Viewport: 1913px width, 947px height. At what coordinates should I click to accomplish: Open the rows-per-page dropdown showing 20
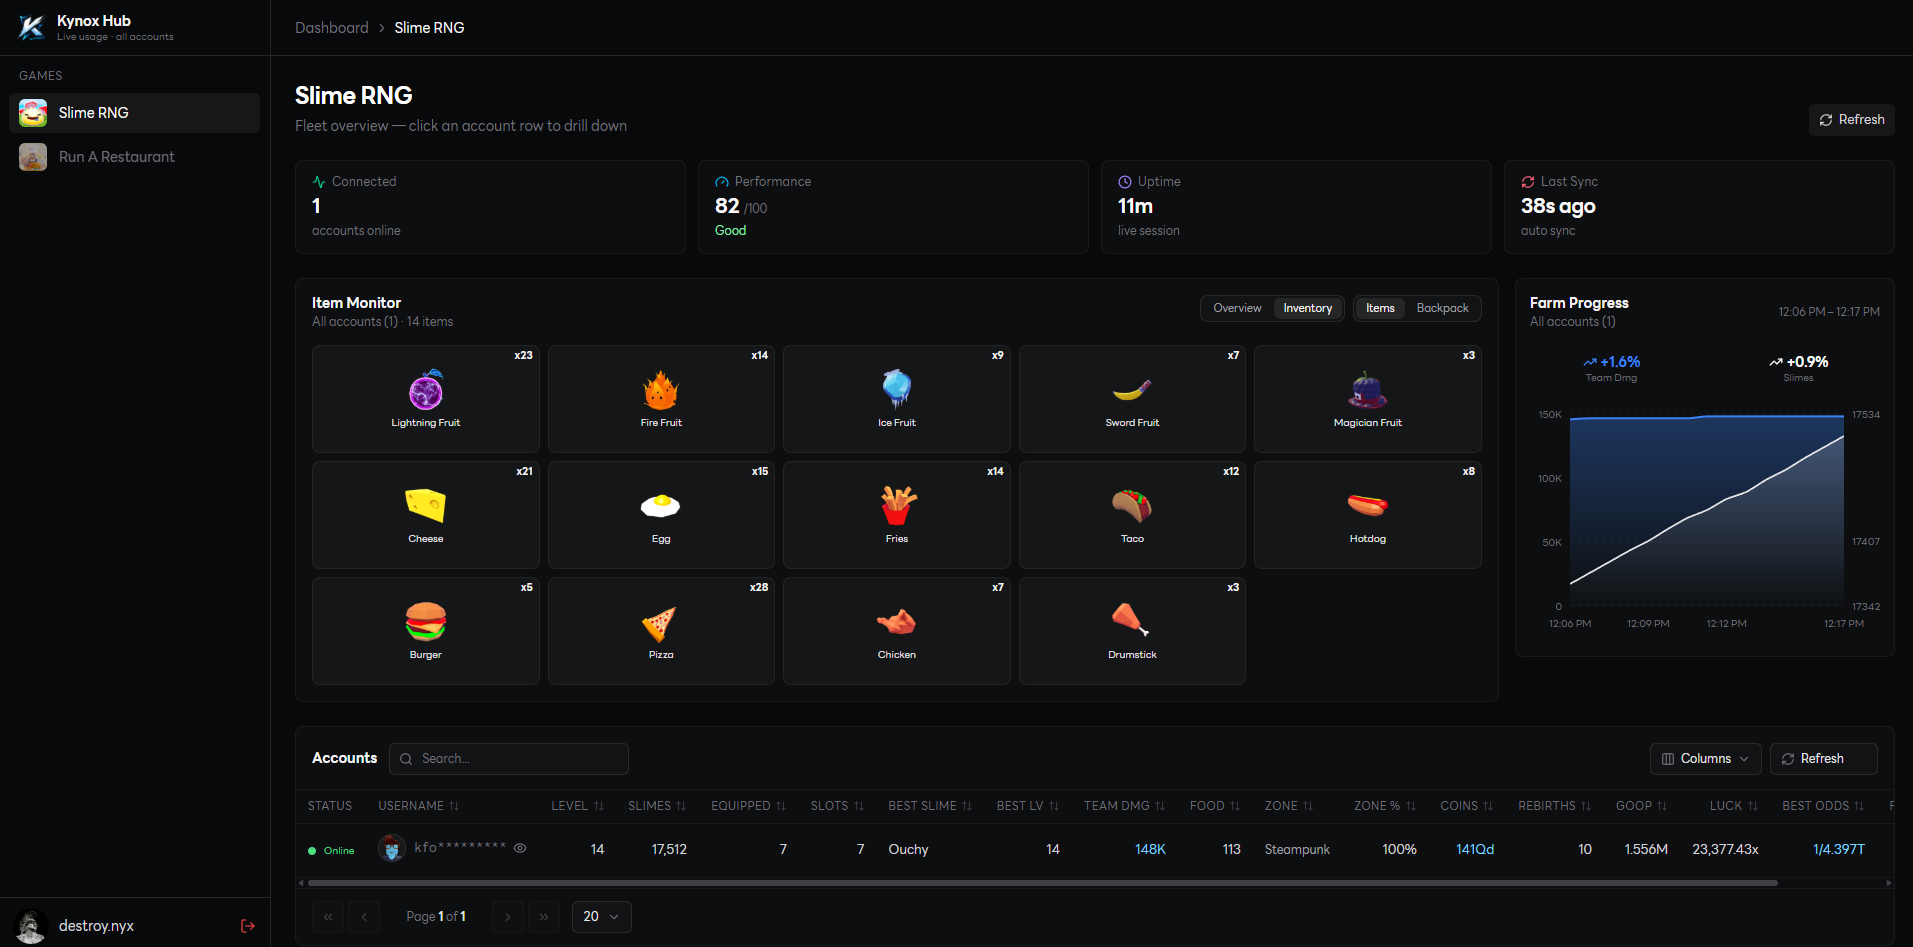click(x=602, y=917)
